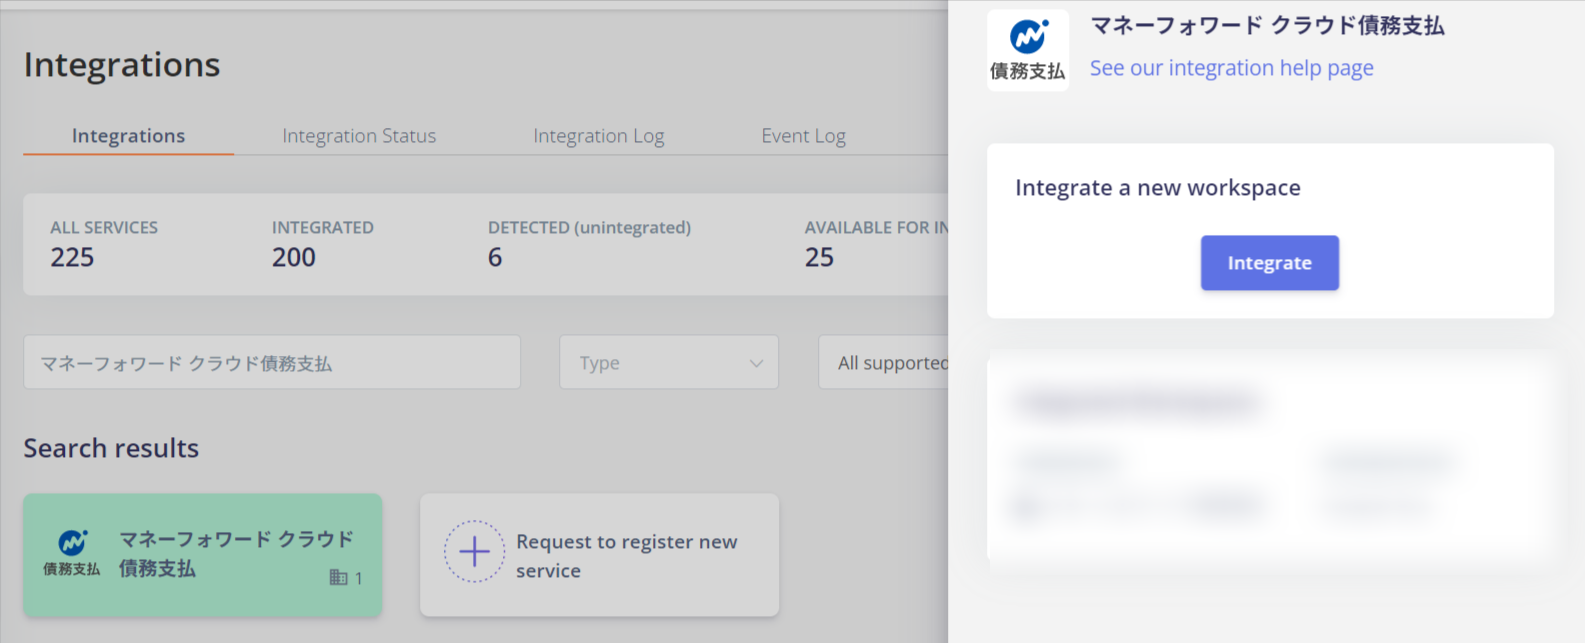Expand the All supported filter dropdown
The height and width of the screenshot is (643, 1585).
[884, 362]
